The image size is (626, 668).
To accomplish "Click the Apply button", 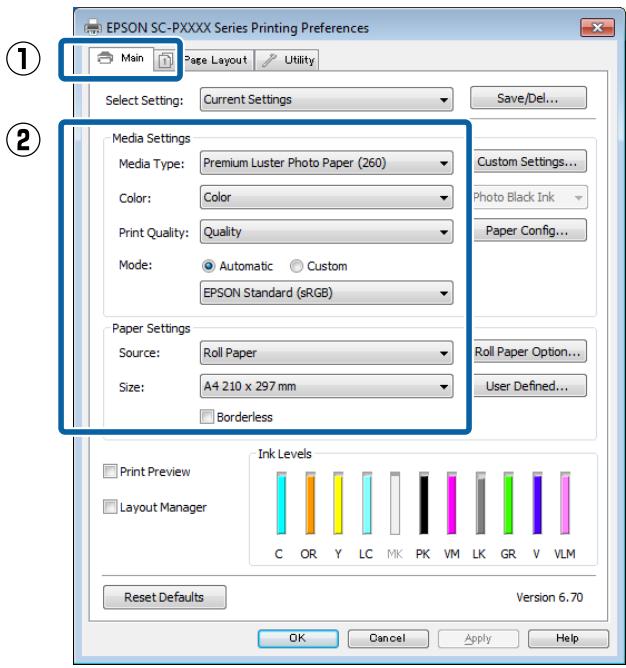I will pyautogui.click(x=478, y=638).
